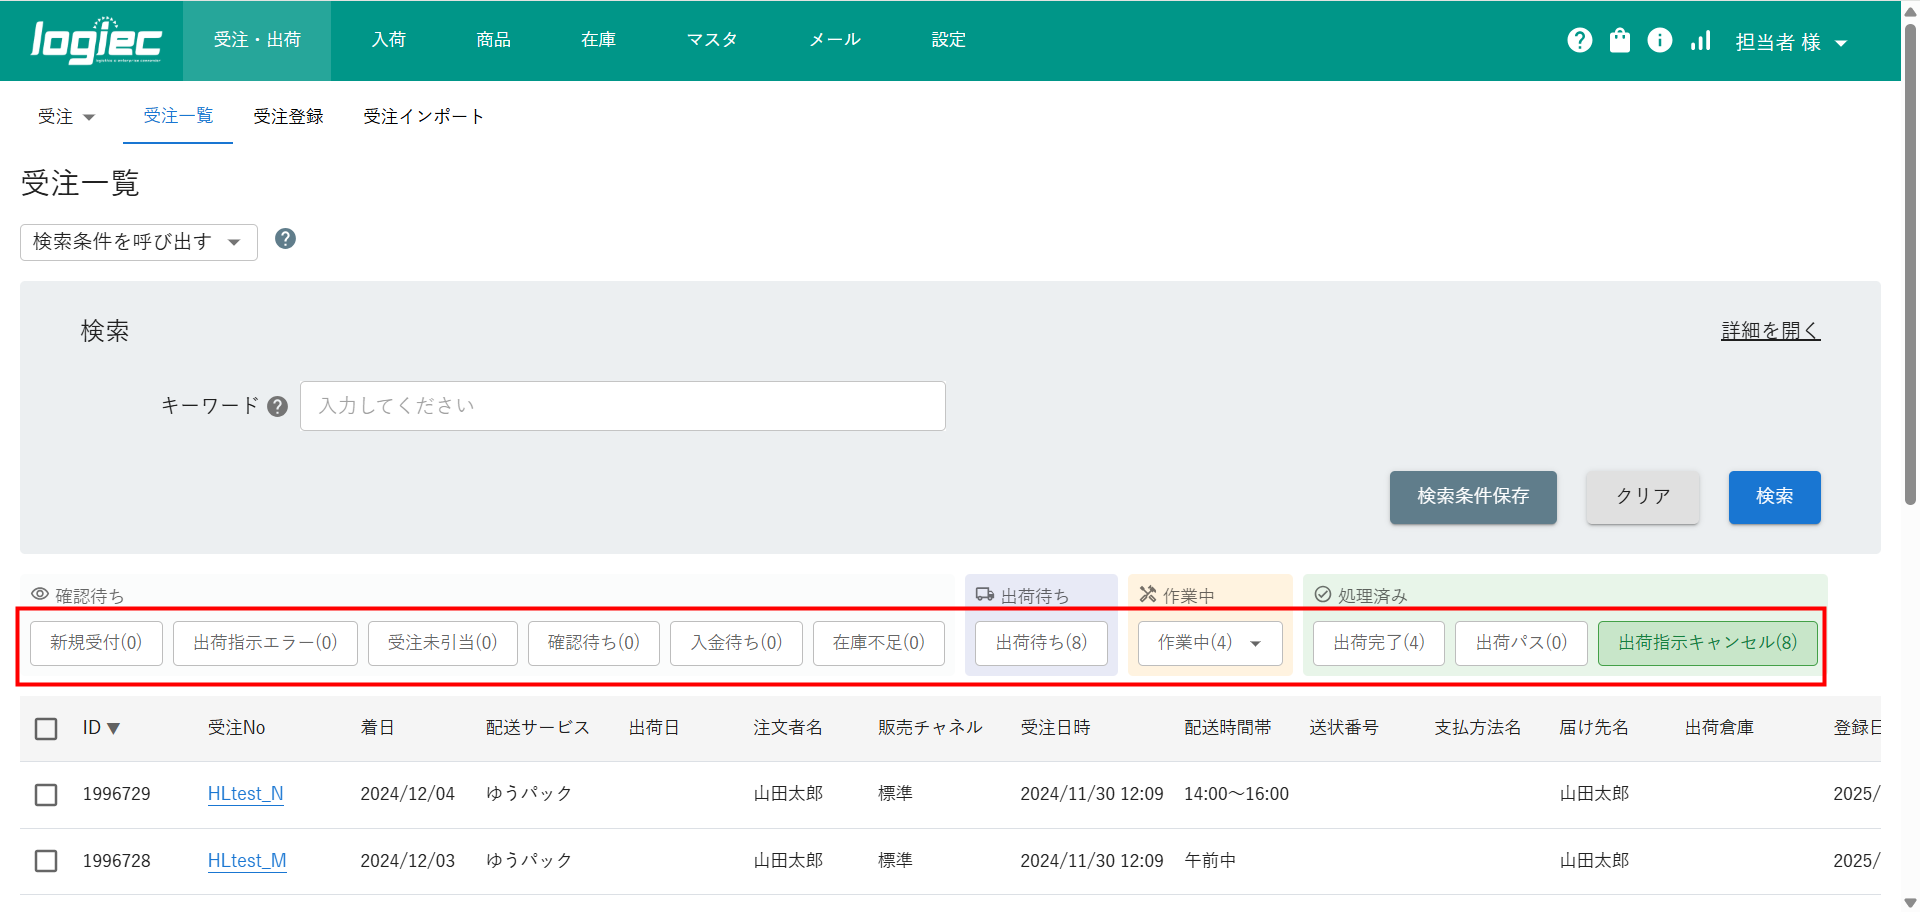Click help icon beside 検索条件を呼び出す dropdown
This screenshot has height=912, width=1920.
[285, 239]
